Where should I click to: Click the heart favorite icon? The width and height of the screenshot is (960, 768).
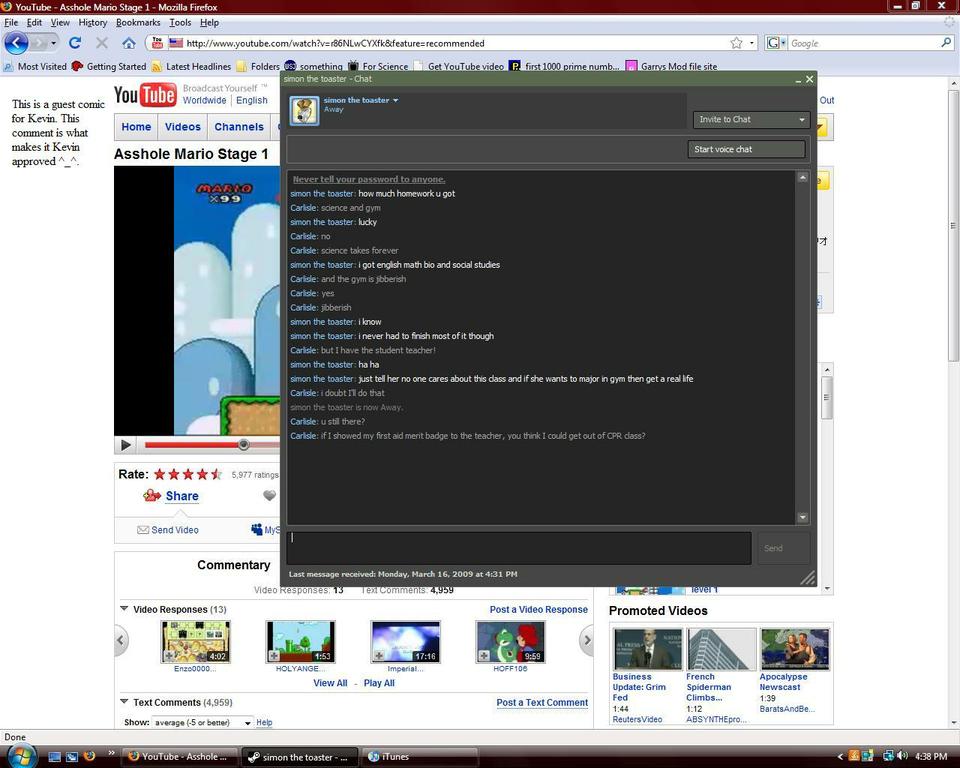269,495
